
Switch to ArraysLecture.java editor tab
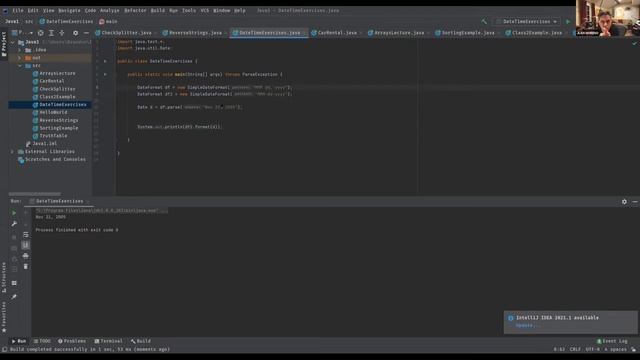coord(399,33)
